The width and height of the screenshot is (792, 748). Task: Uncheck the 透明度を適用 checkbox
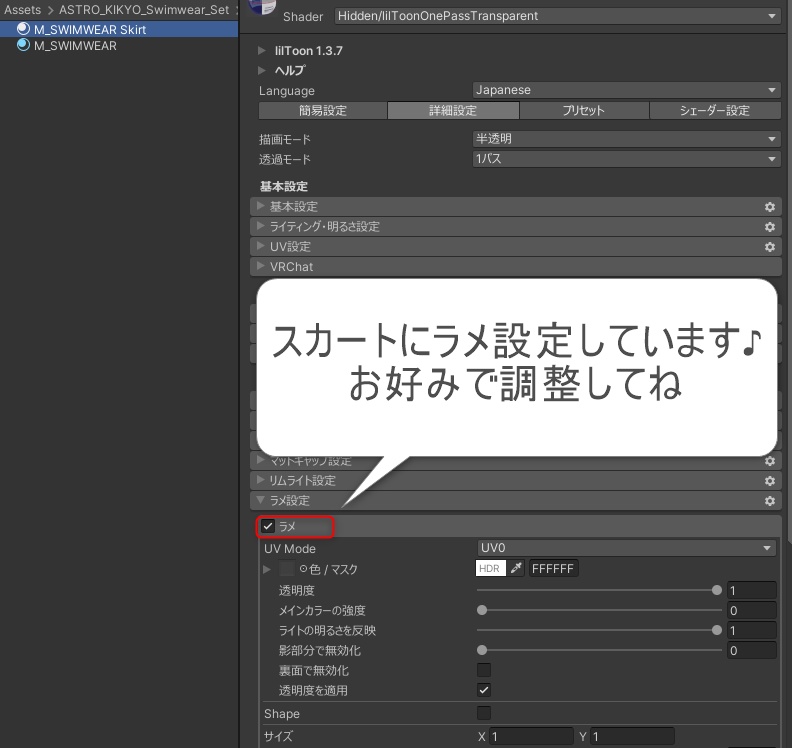pyautogui.click(x=484, y=690)
